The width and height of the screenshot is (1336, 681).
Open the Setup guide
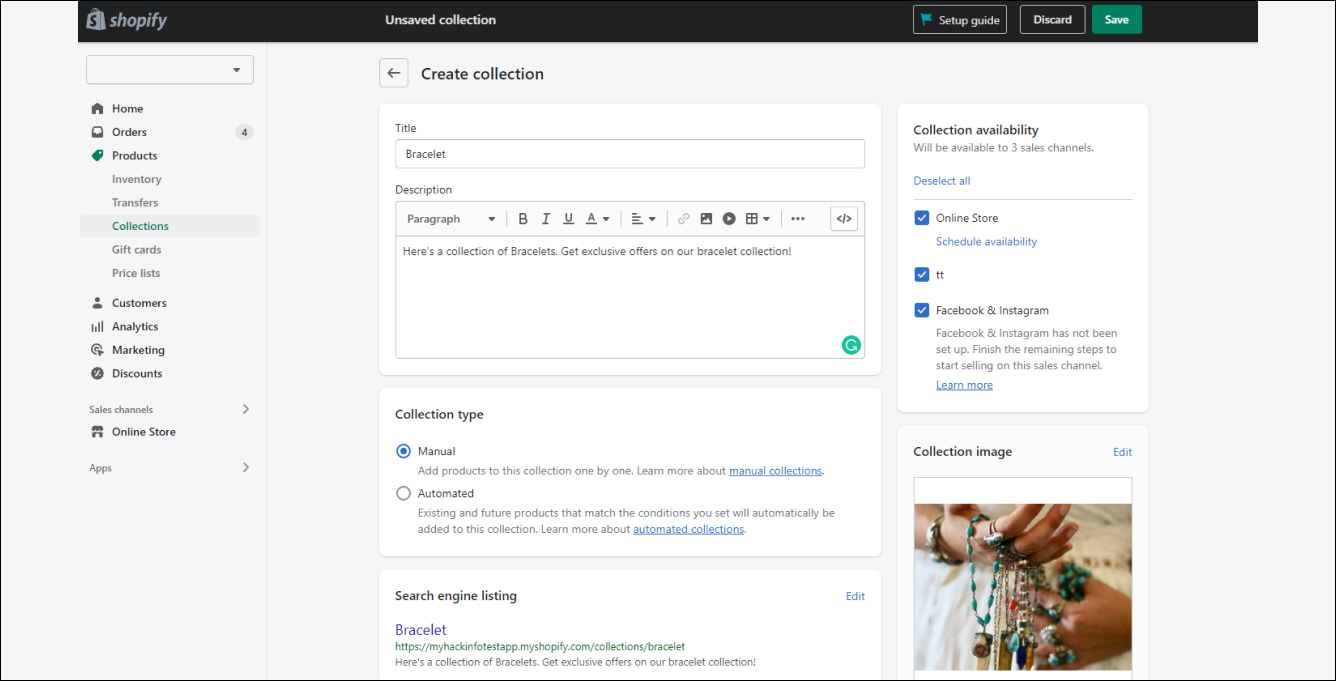click(959, 20)
